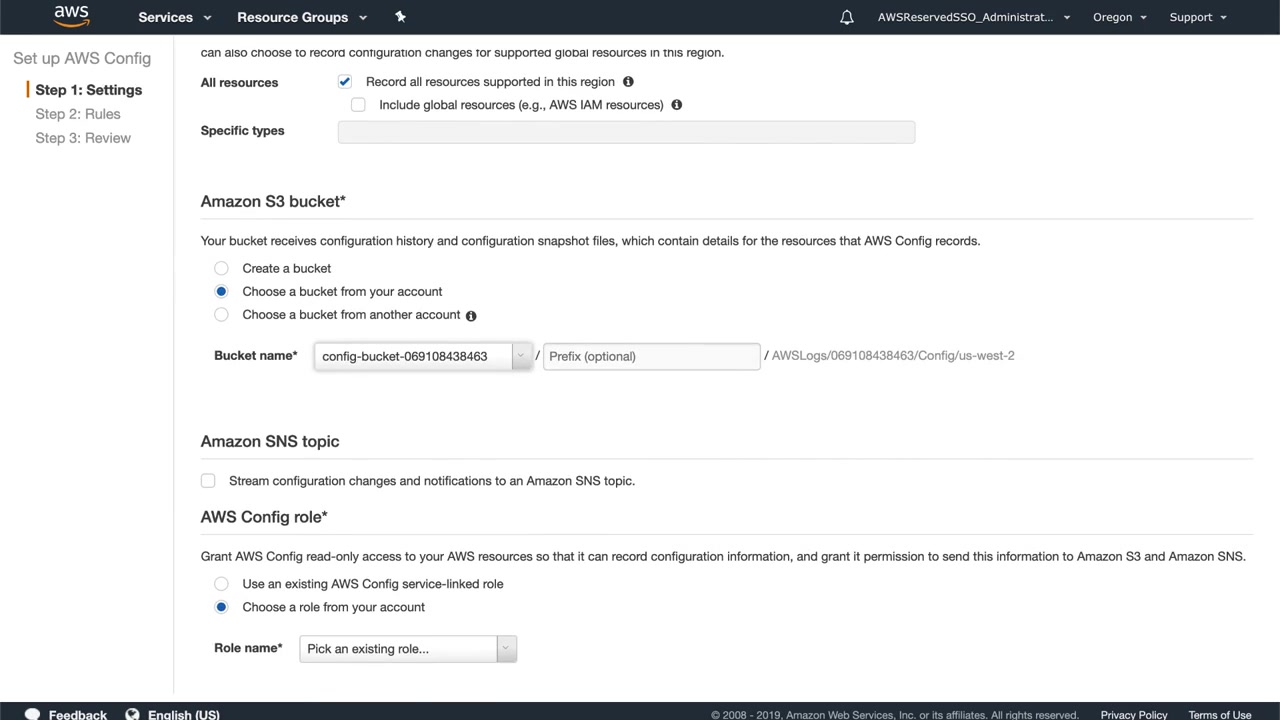Viewport: 1280px width, 720px height.
Task: Click the AWS logo home icon
Action: [72, 16]
